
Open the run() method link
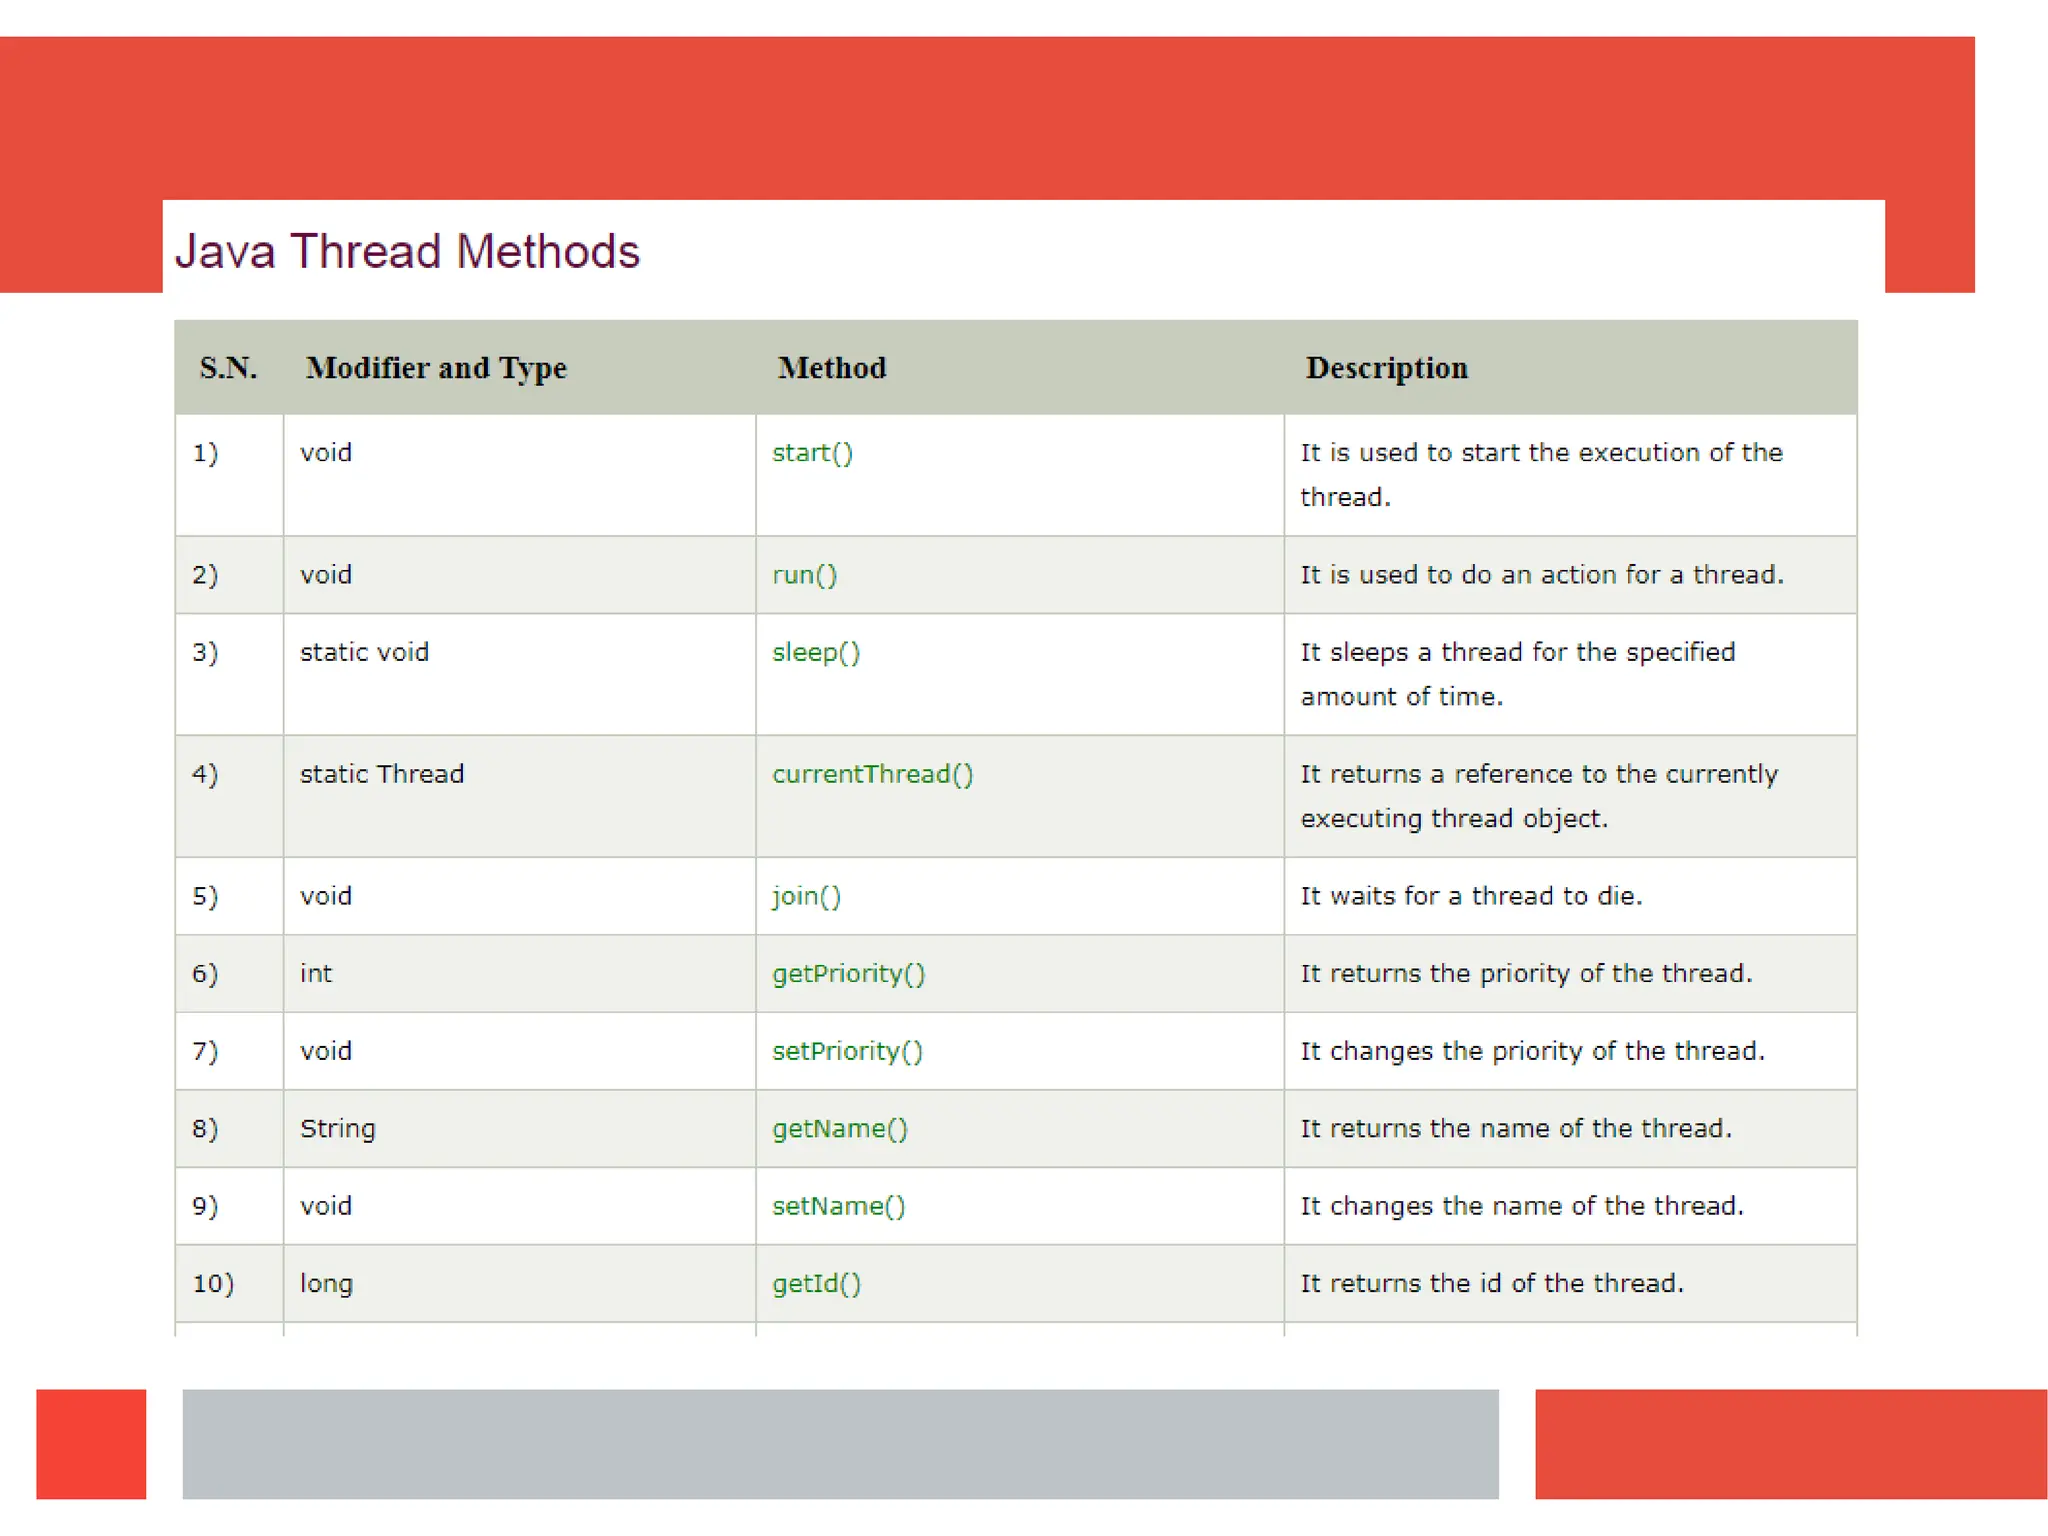804,575
